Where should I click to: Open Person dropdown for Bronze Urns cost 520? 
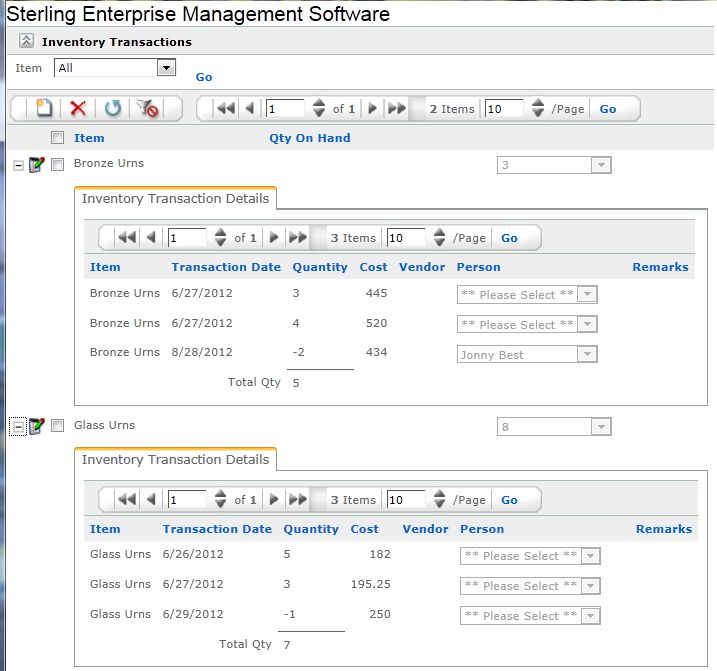pos(527,324)
